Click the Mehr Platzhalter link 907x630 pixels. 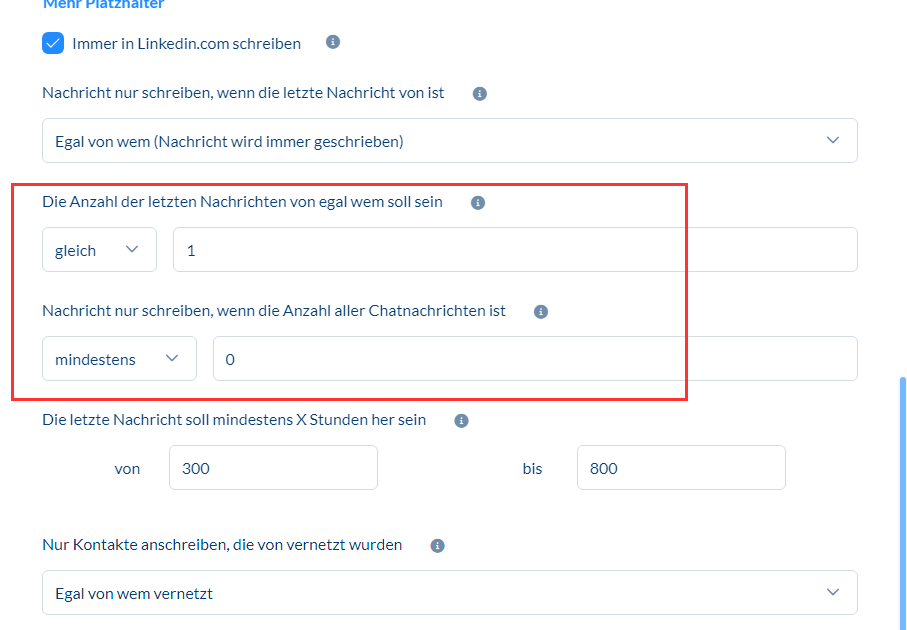click(x=103, y=5)
